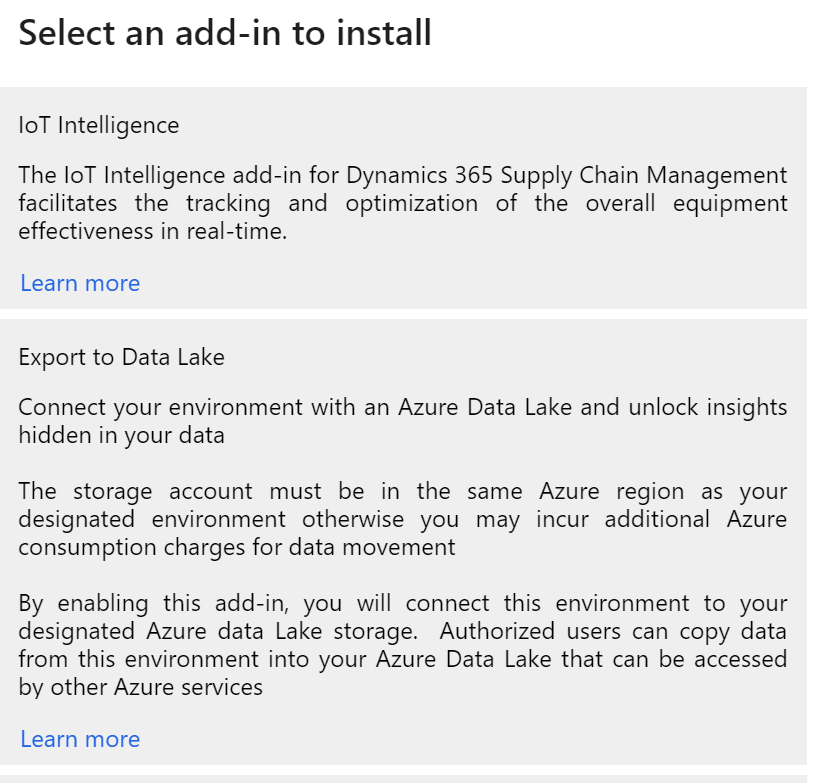Image resolution: width=819 pixels, height=783 pixels.
Task: Click the 'Authorized users can copy data' sentence
Action: point(613,631)
